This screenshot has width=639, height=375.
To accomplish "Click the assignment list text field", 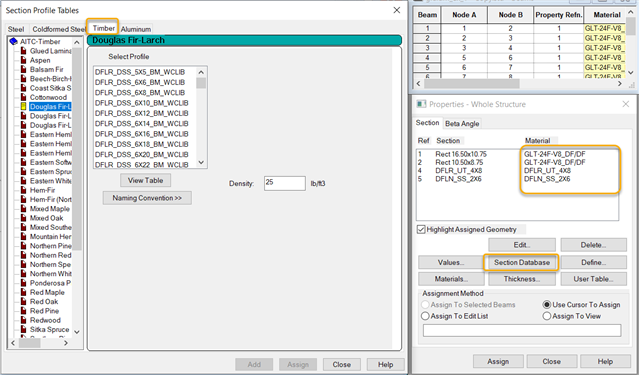I will [x=522, y=331].
